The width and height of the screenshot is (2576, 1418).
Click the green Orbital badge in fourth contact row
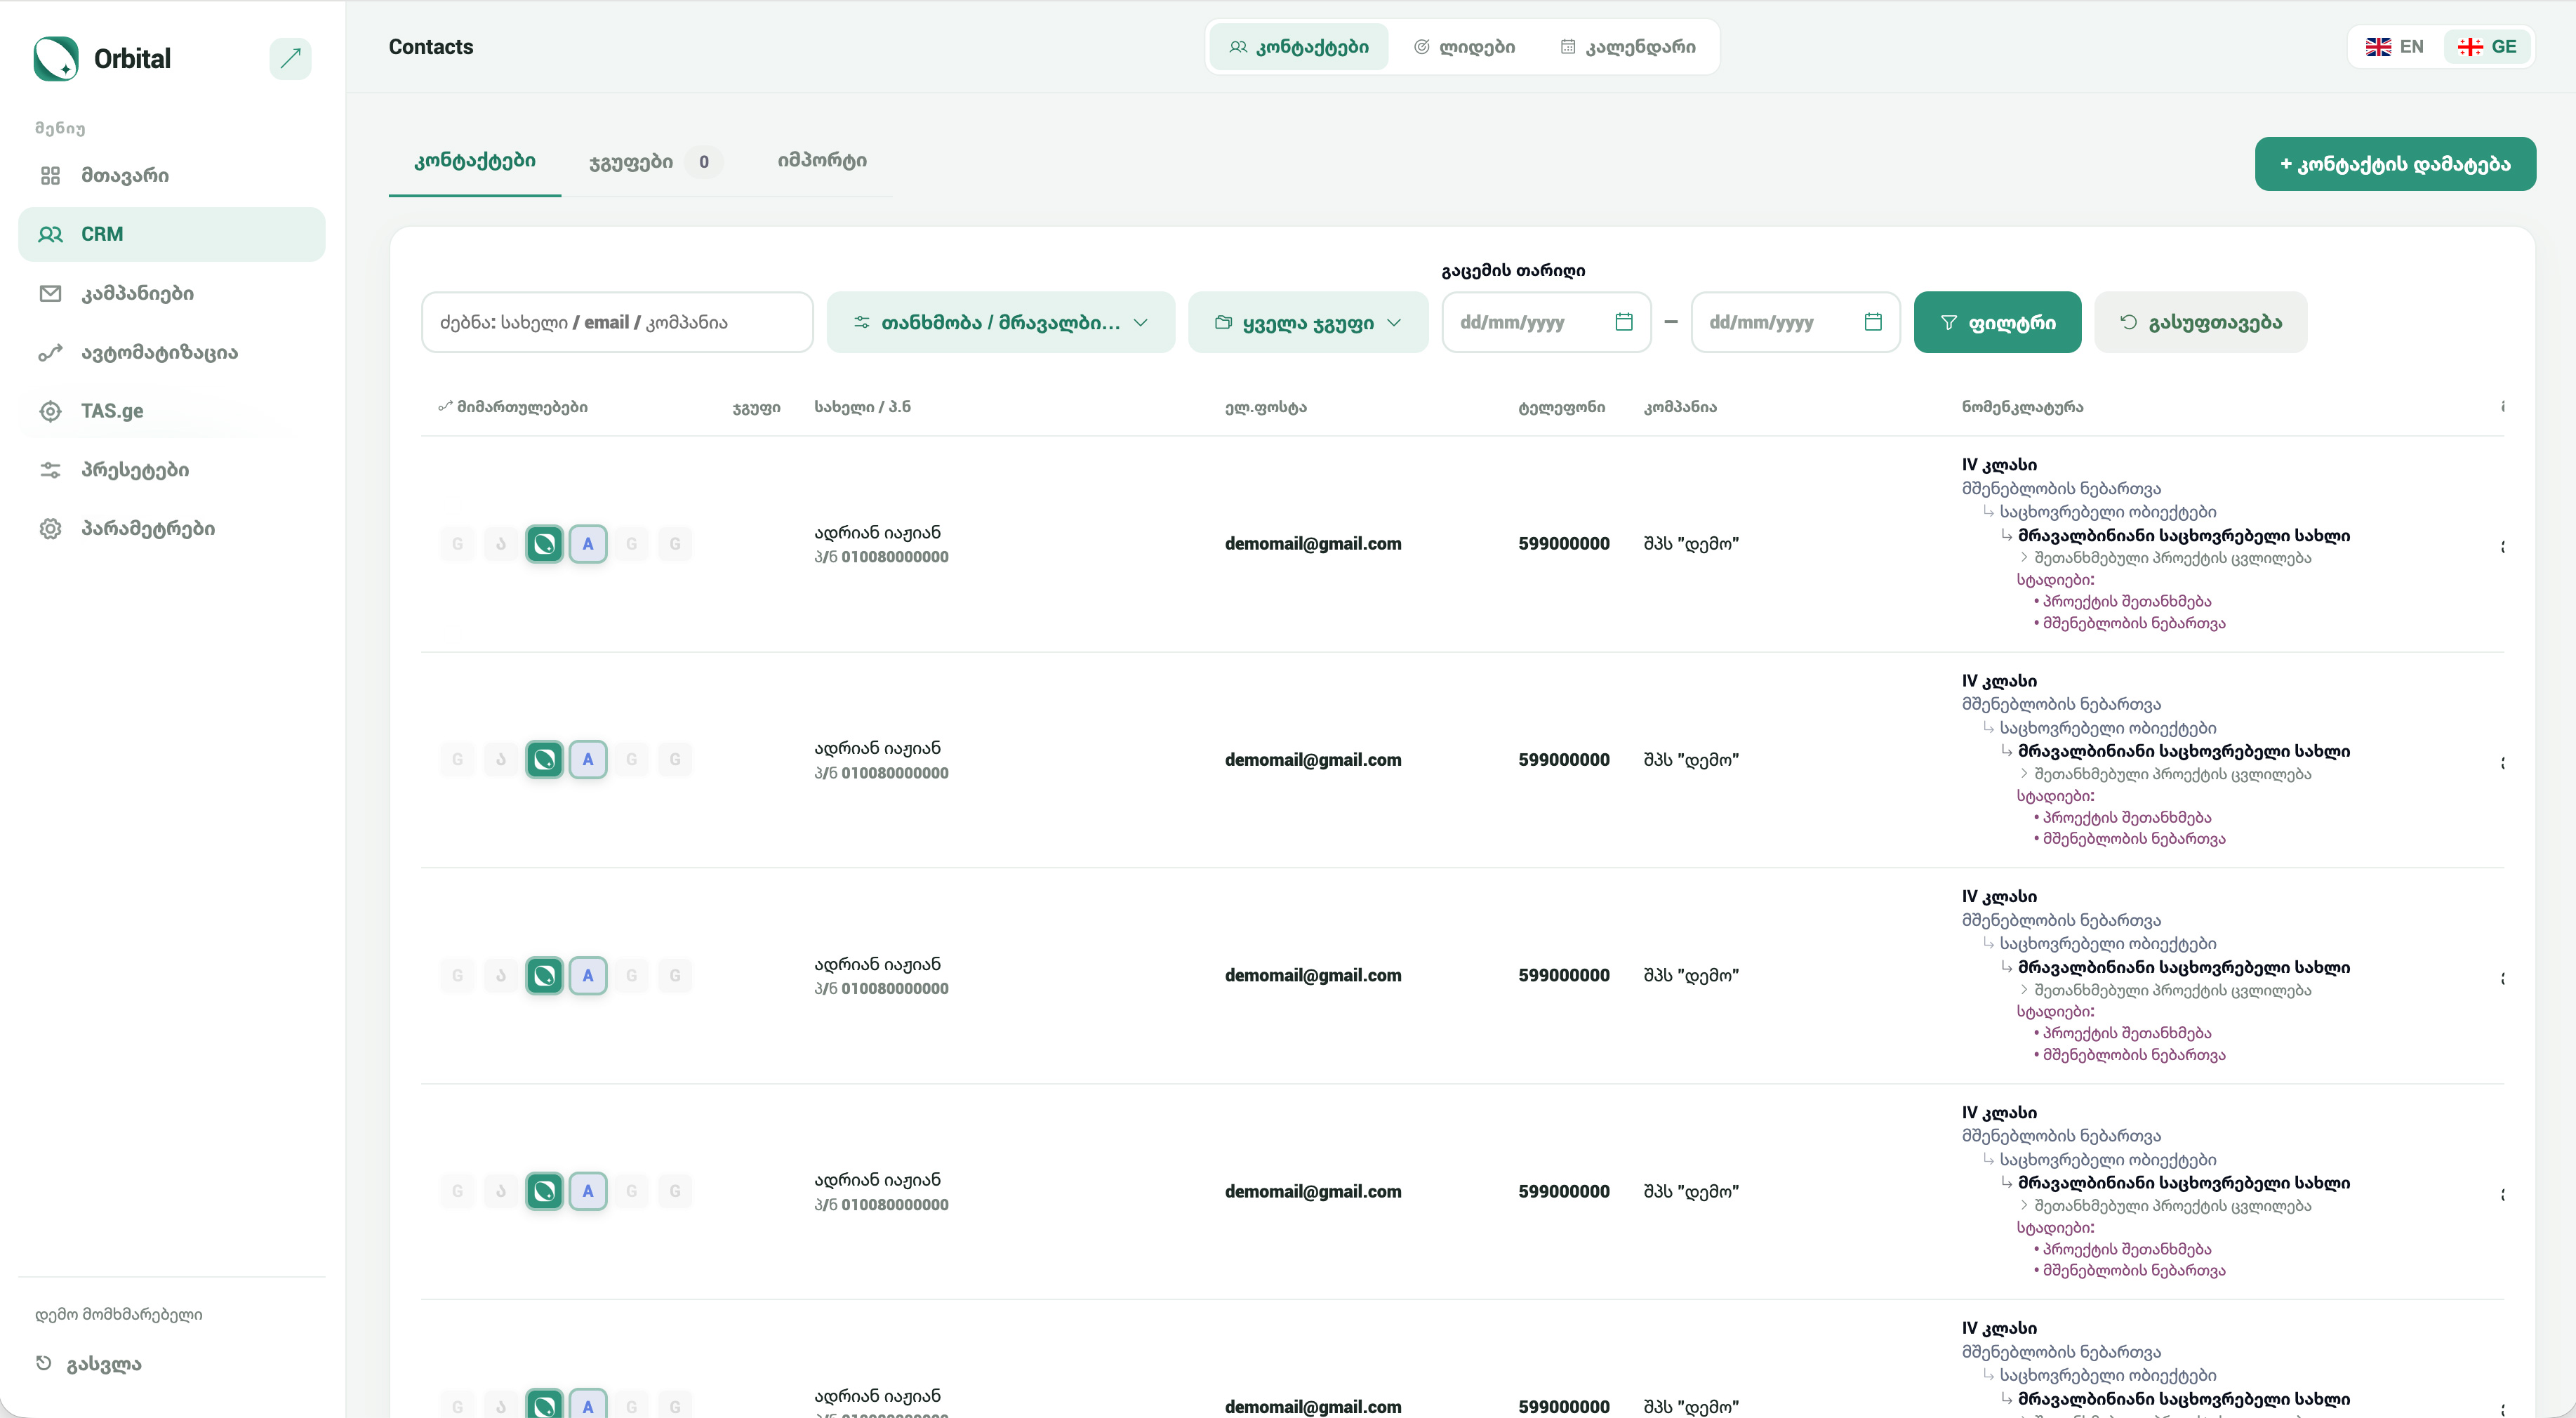click(x=544, y=1191)
